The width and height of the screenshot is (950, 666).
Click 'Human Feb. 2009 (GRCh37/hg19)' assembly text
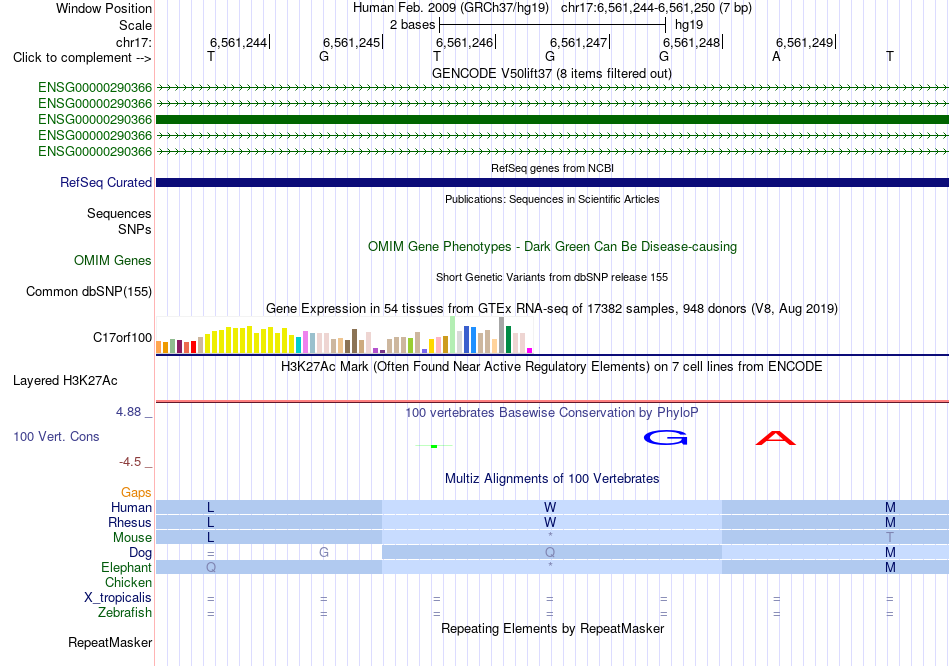(451, 8)
